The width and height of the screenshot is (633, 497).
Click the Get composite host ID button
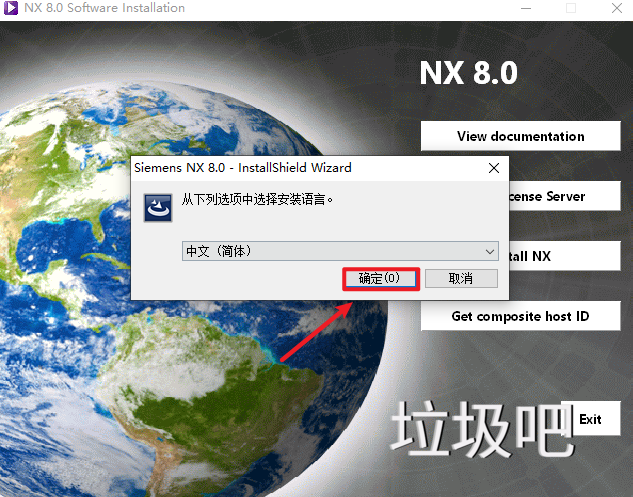520,317
